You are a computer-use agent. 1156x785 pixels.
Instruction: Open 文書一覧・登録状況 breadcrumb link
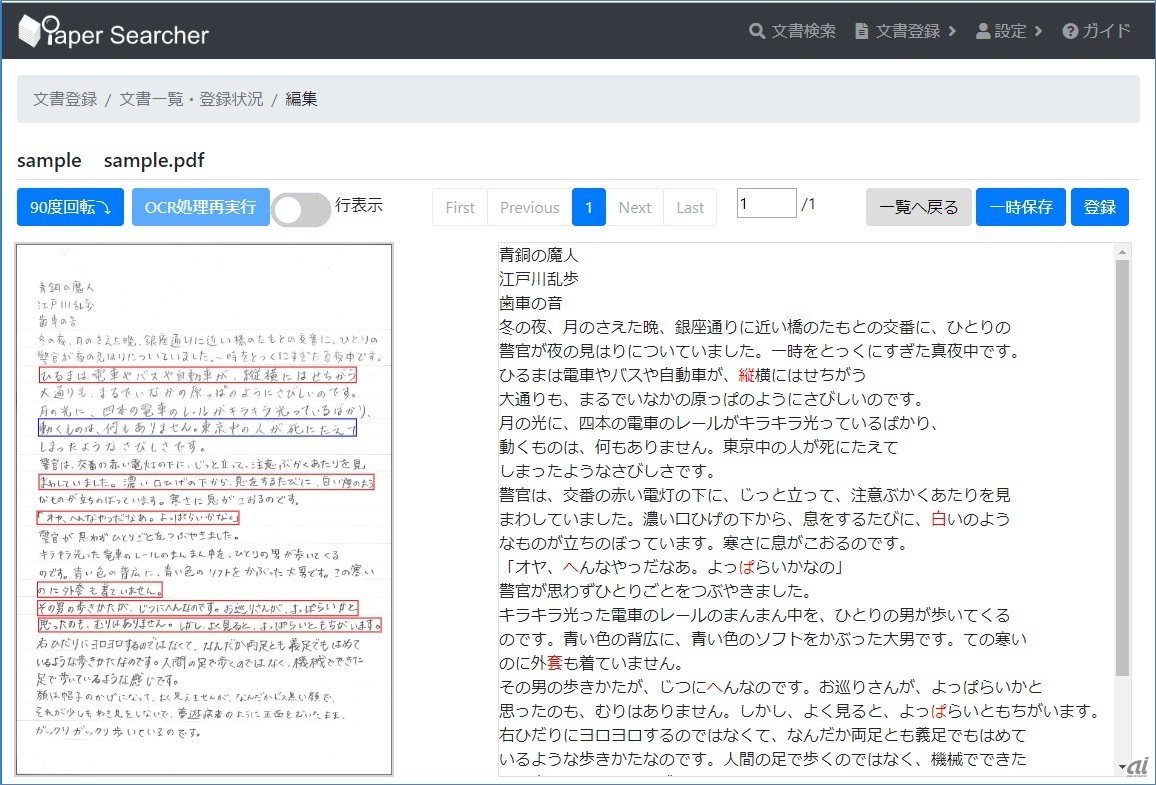pos(191,99)
